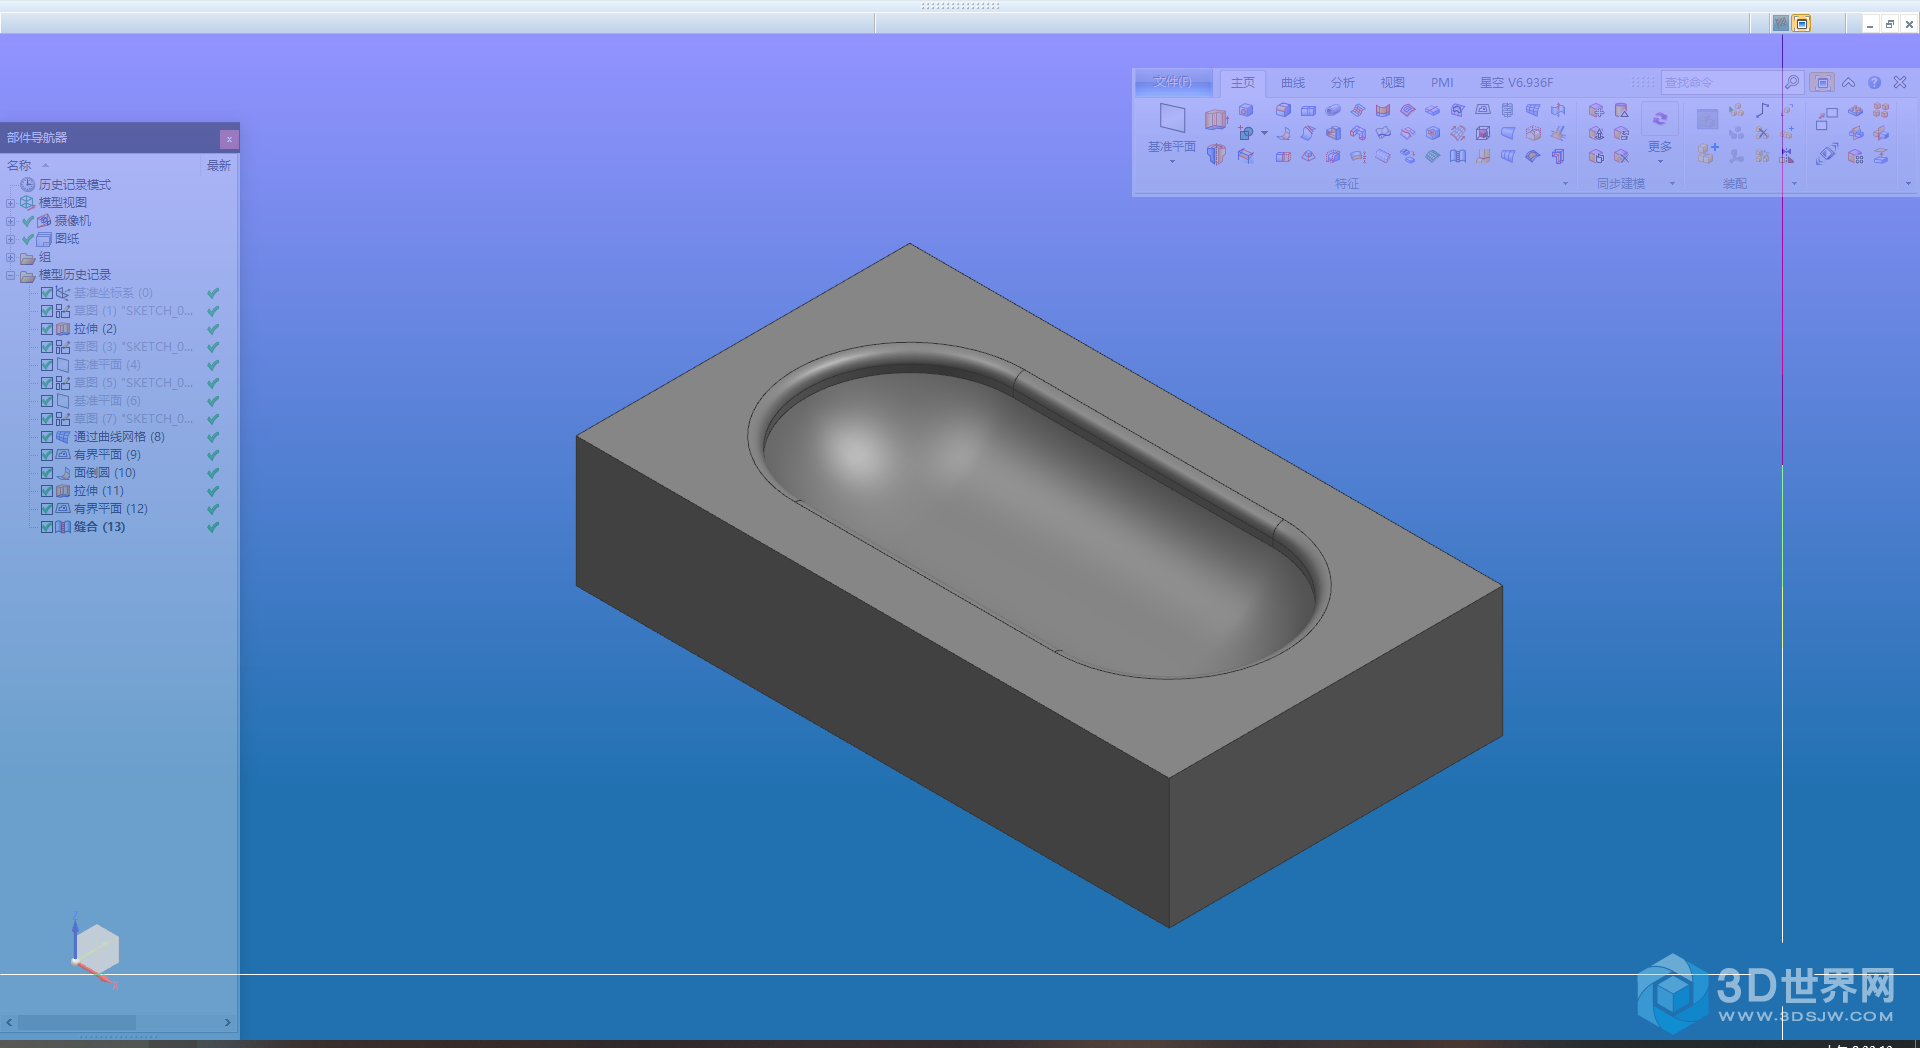1920x1048 pixels.
Task: Click the block primitive icon beside Extrude
Action: tap(1246, 110)
